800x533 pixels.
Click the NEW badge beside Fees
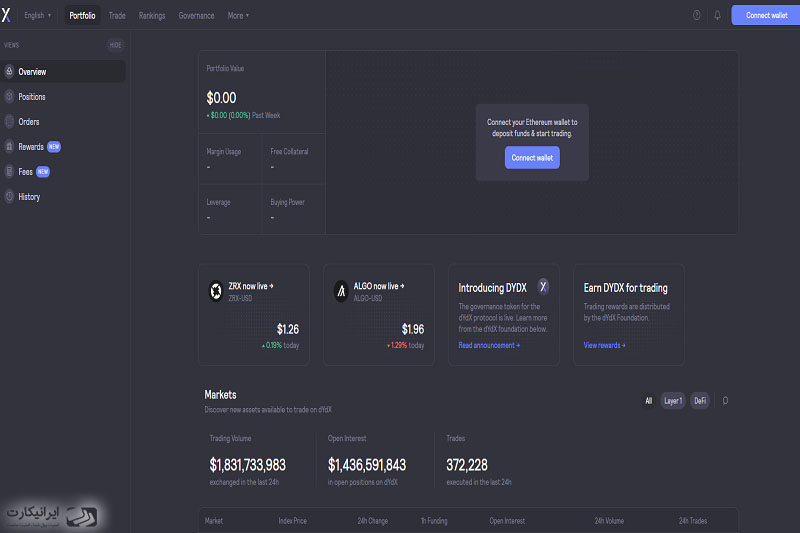43,171
